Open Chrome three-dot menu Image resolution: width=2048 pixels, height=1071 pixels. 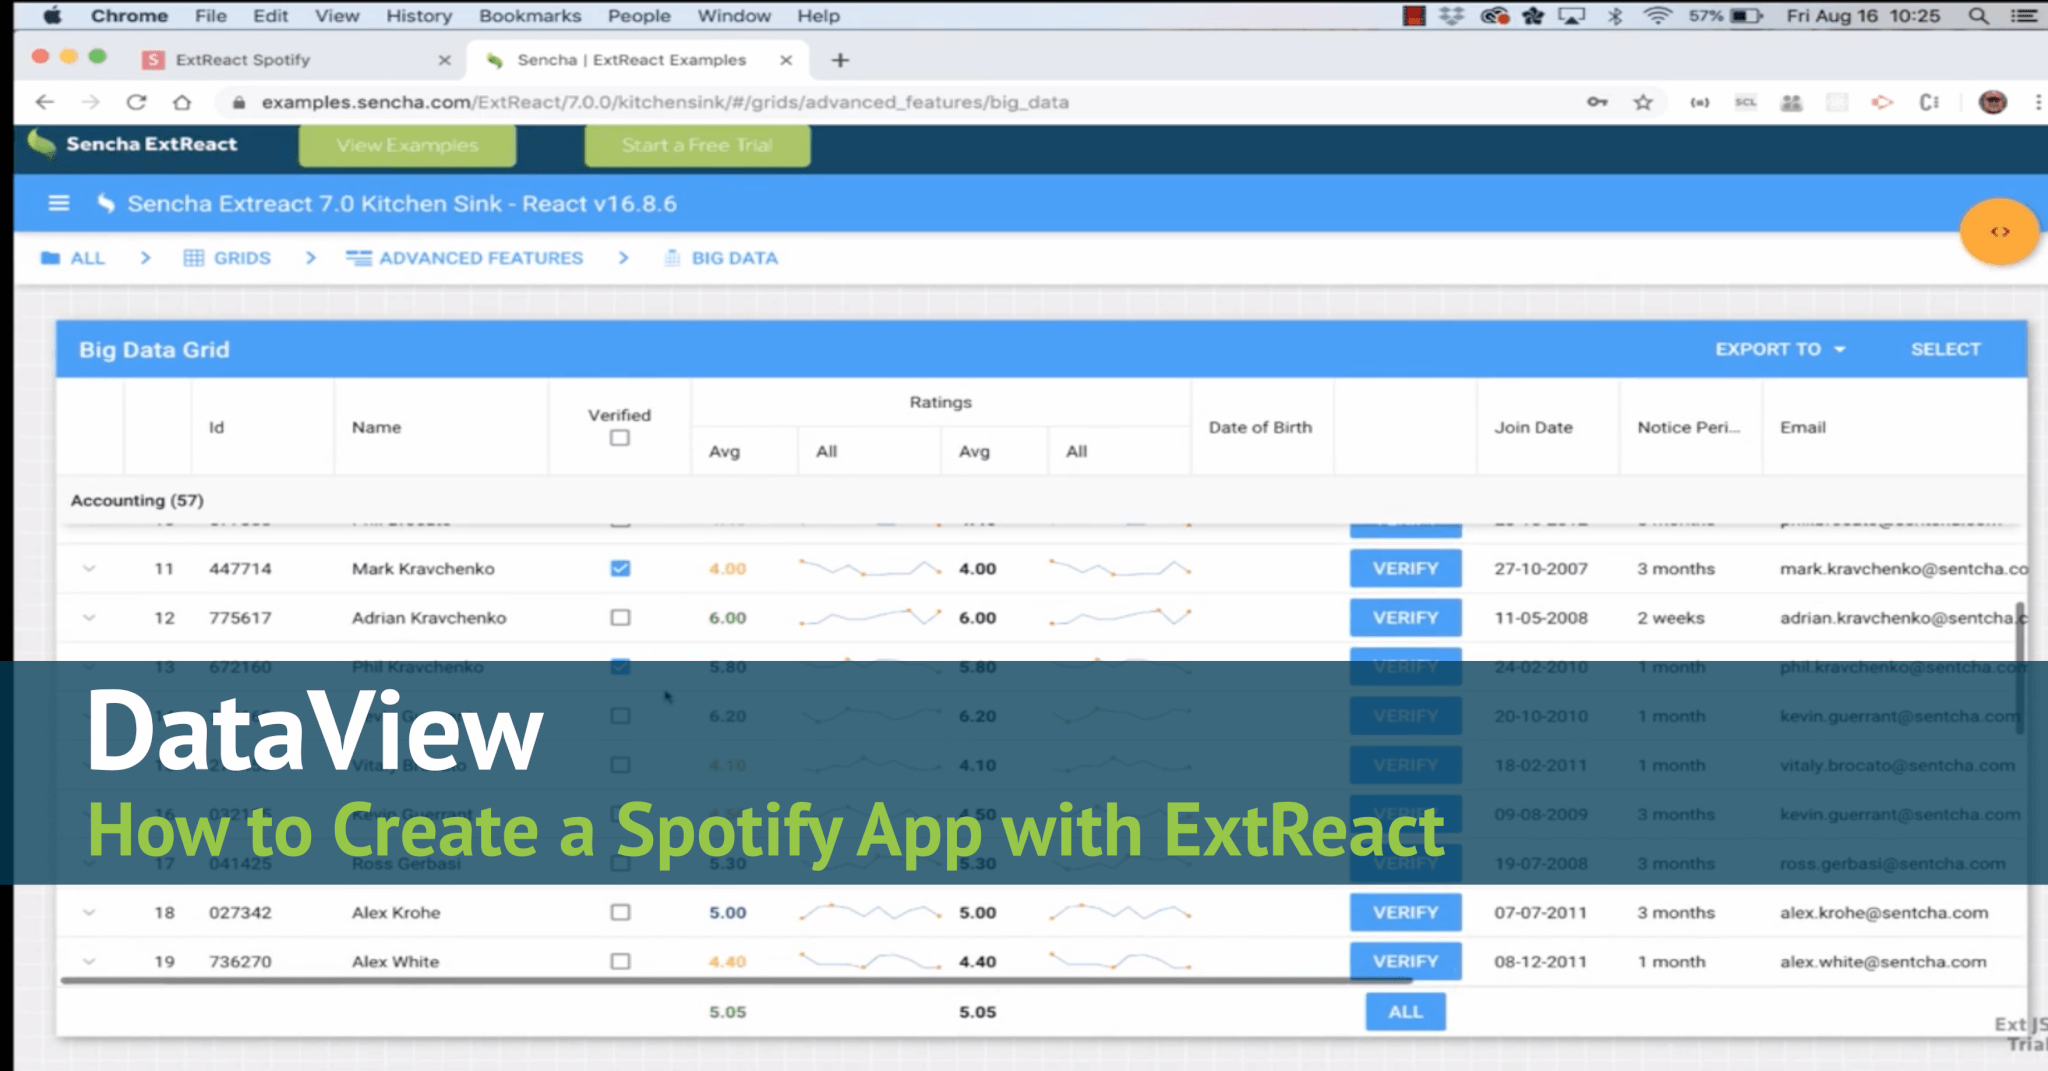[2038, 102]
